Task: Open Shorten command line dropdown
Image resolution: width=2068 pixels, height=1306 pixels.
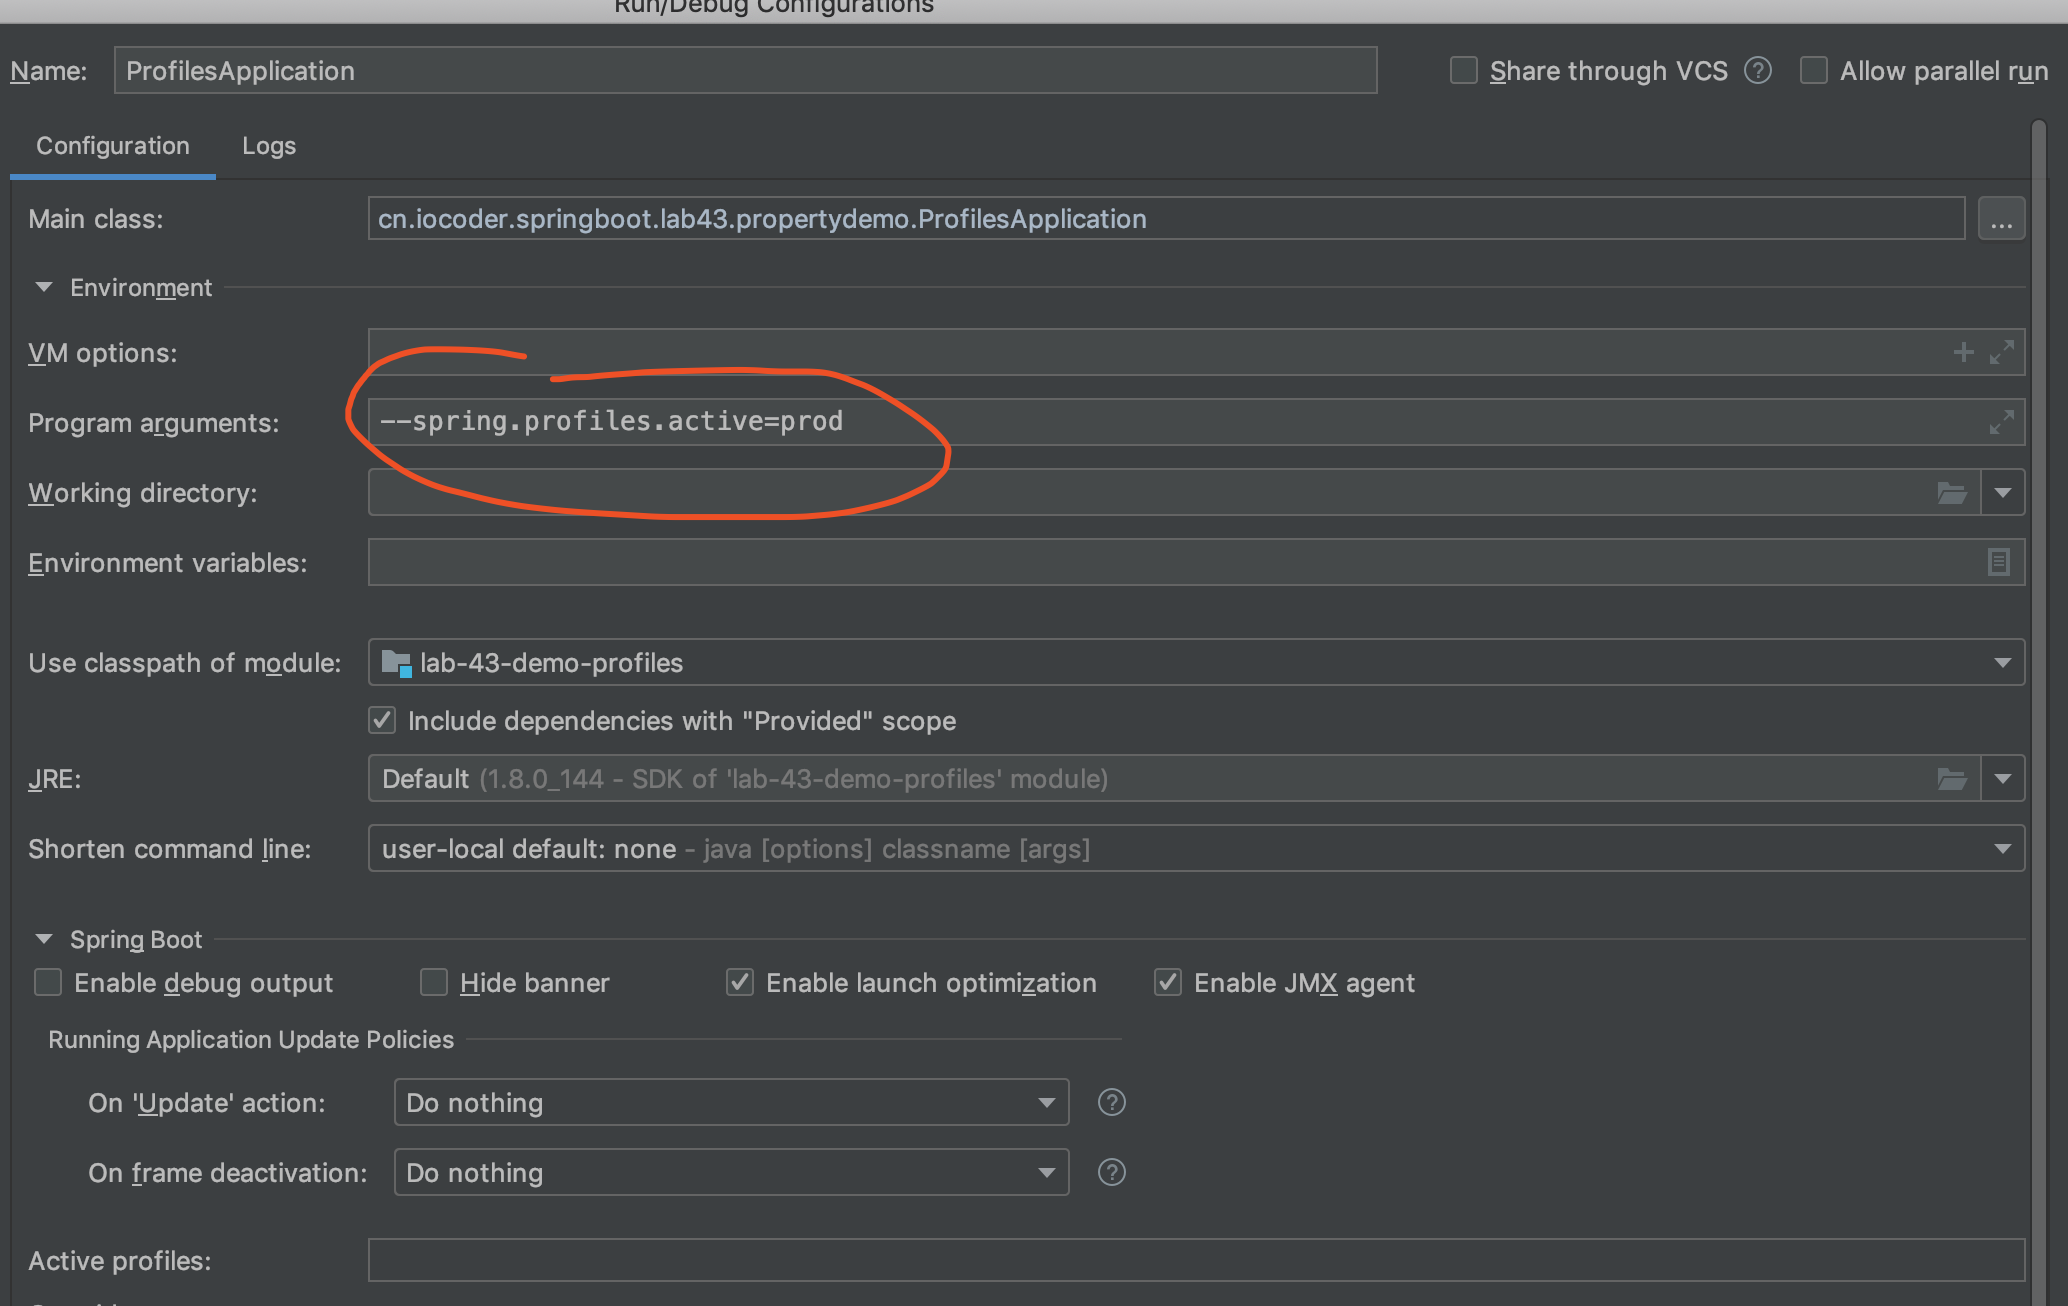Action: [2002, 848]
